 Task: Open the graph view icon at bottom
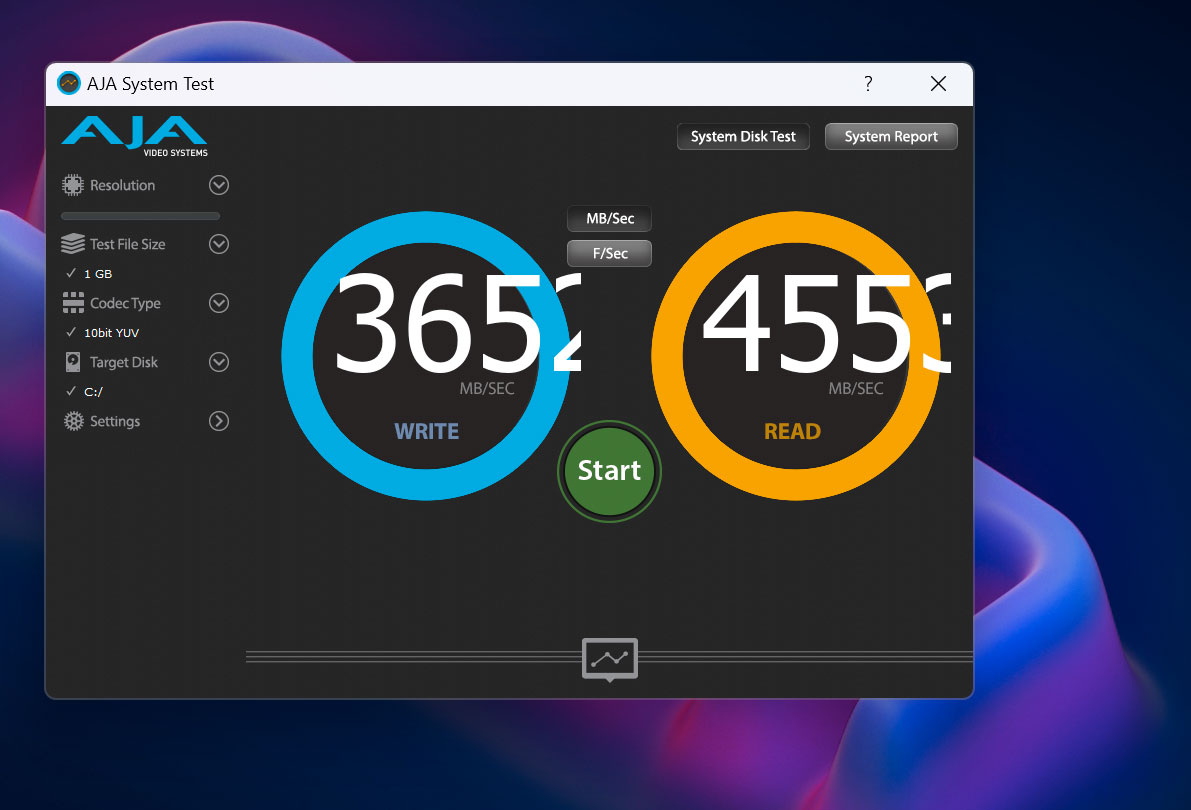tap(610, 659)
